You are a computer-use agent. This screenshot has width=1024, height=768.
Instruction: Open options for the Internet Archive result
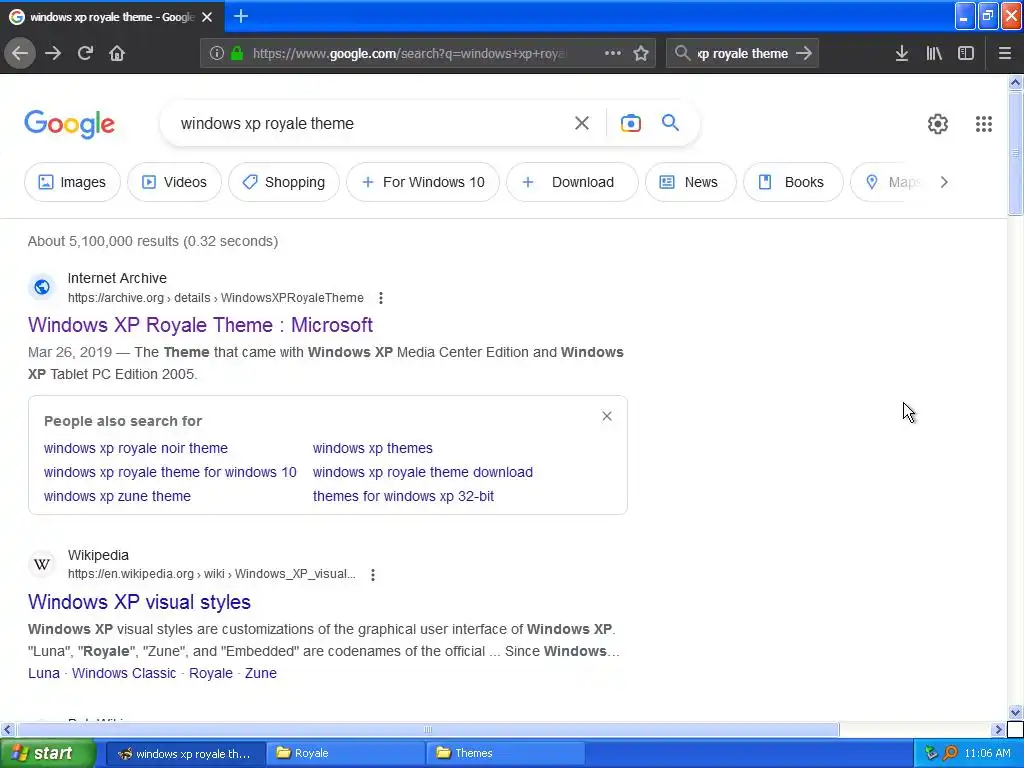381,298
